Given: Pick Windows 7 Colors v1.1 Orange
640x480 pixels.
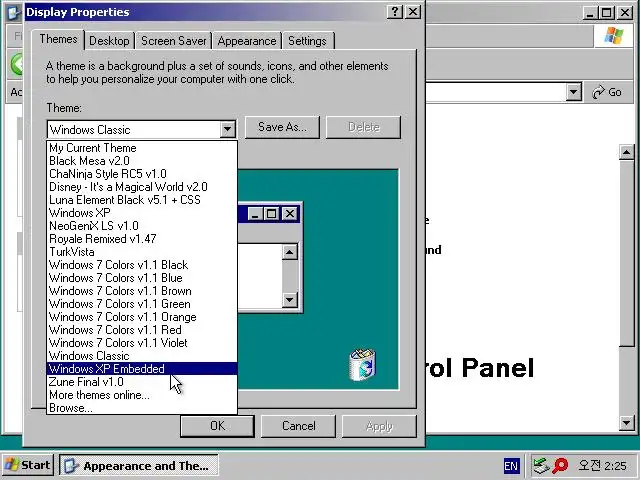Looking at the screenshot, I should point(142,317).
